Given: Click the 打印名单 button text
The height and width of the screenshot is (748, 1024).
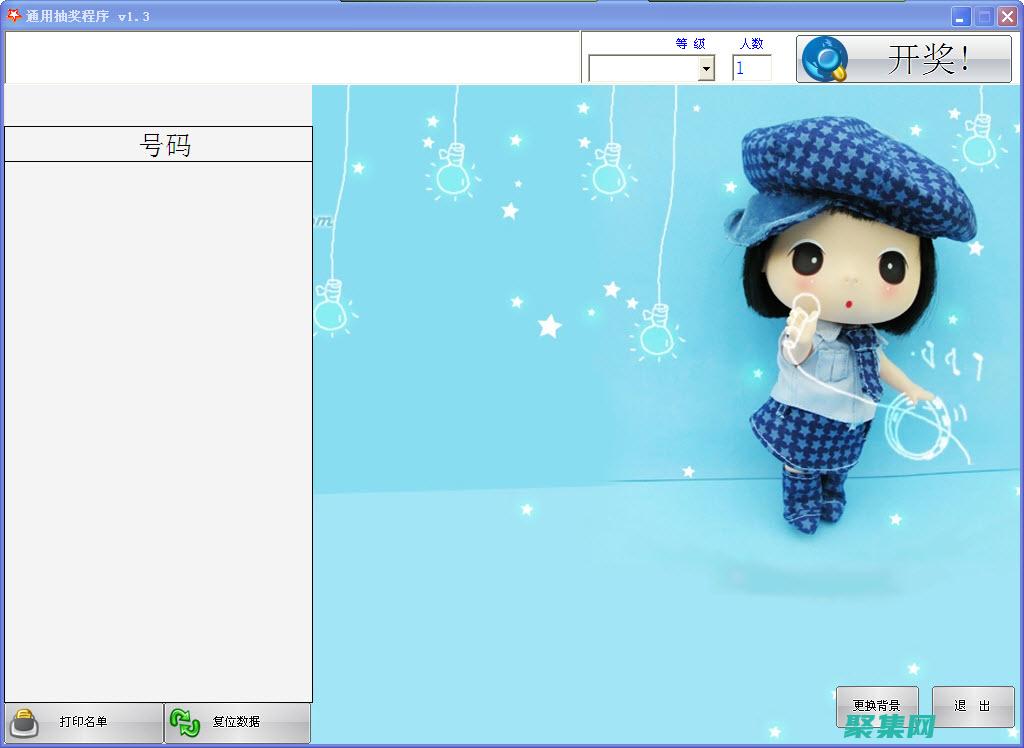Looking at the screenshot, I should click(83, 722).
